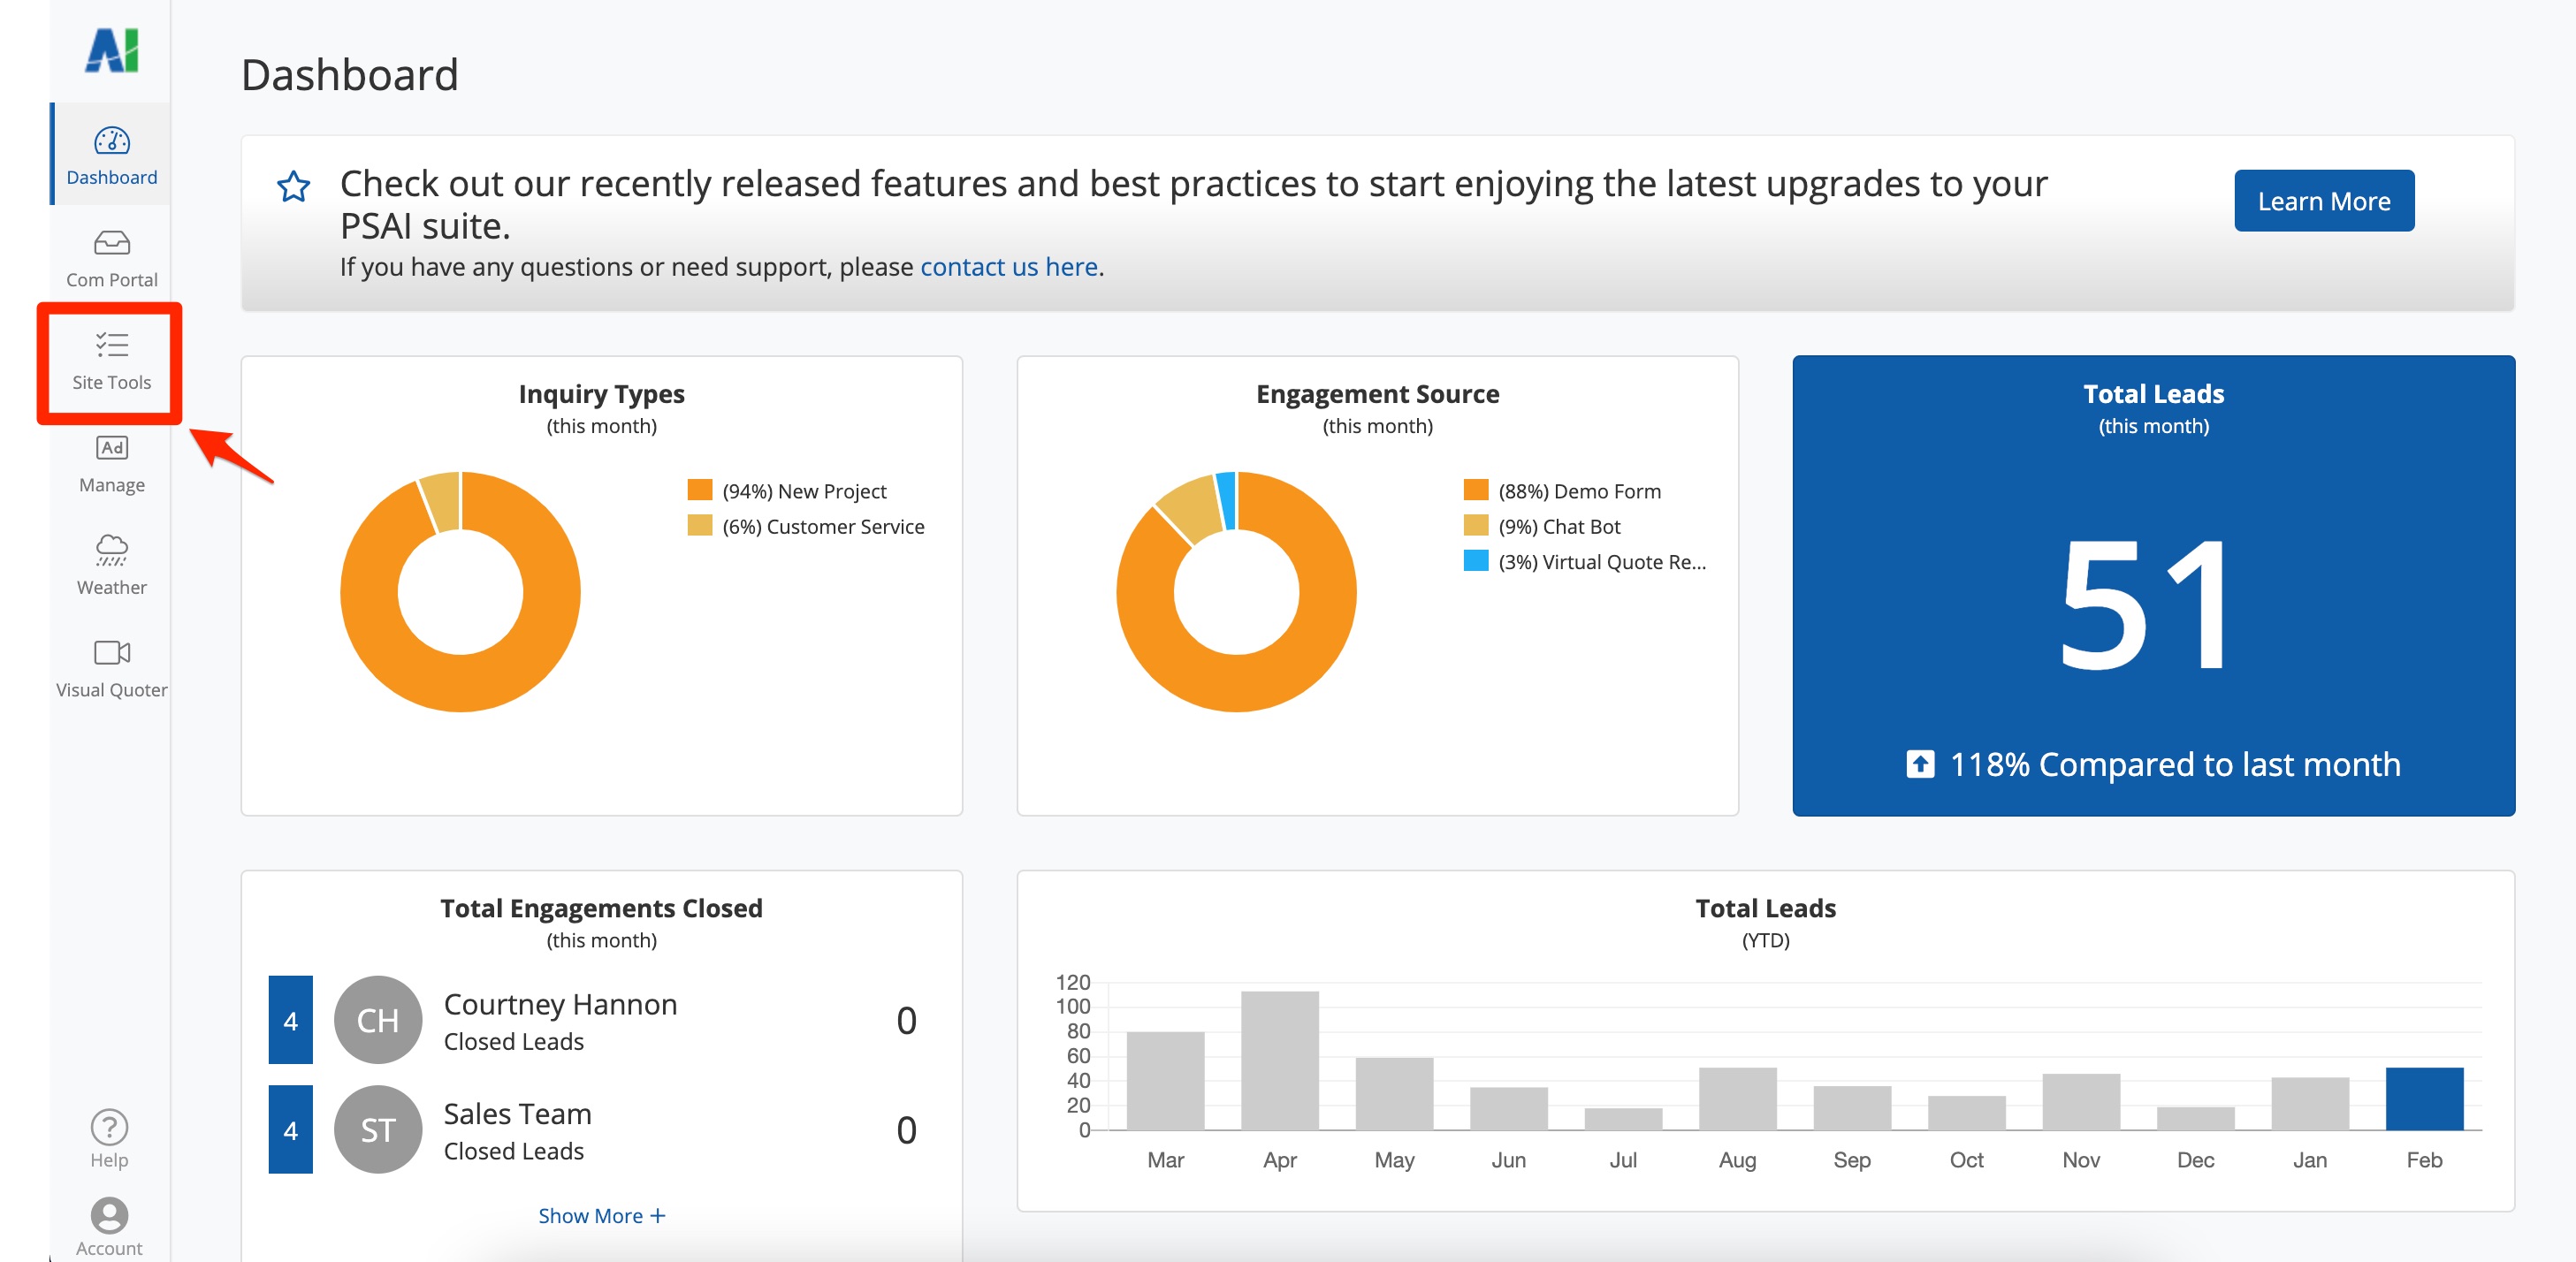Click the Apr bar in Total Leads chart
Image resolution: width=2576 pixels, height=1262 pixels.
coord(1279,1060)
